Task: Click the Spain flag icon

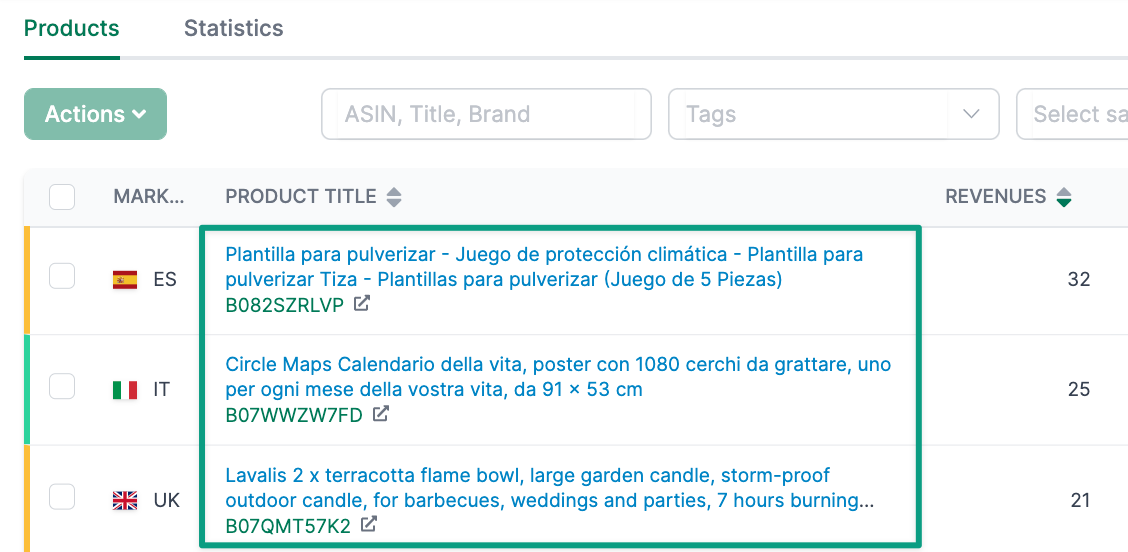Action: point(125,280)
